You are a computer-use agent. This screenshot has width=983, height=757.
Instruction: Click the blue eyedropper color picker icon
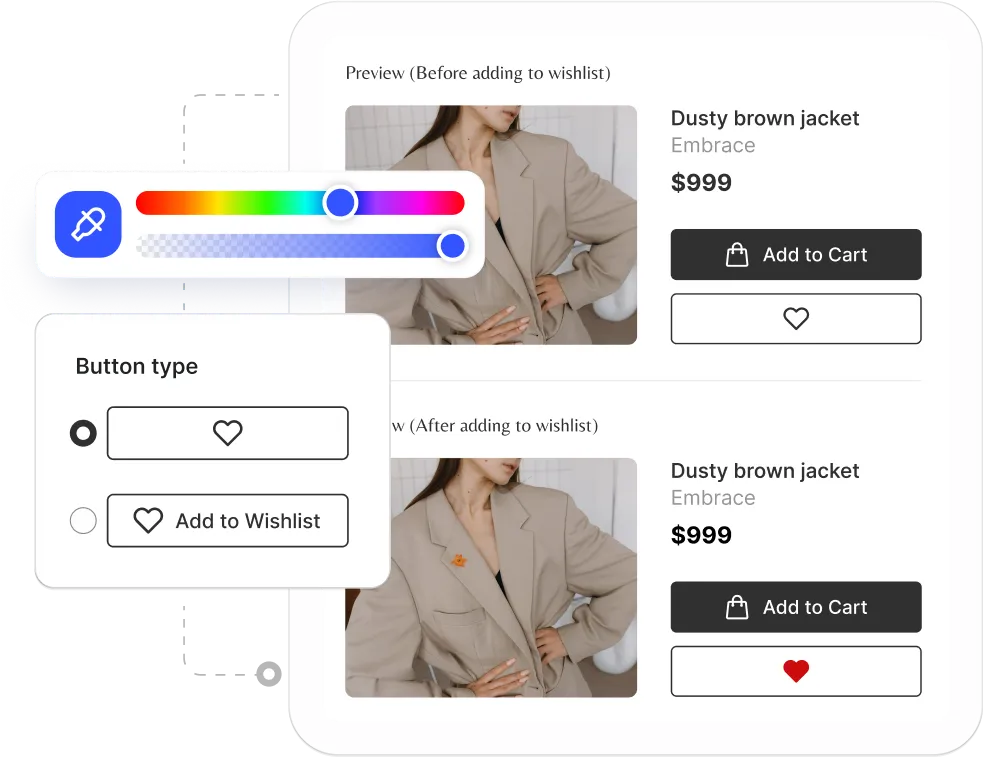88,224
